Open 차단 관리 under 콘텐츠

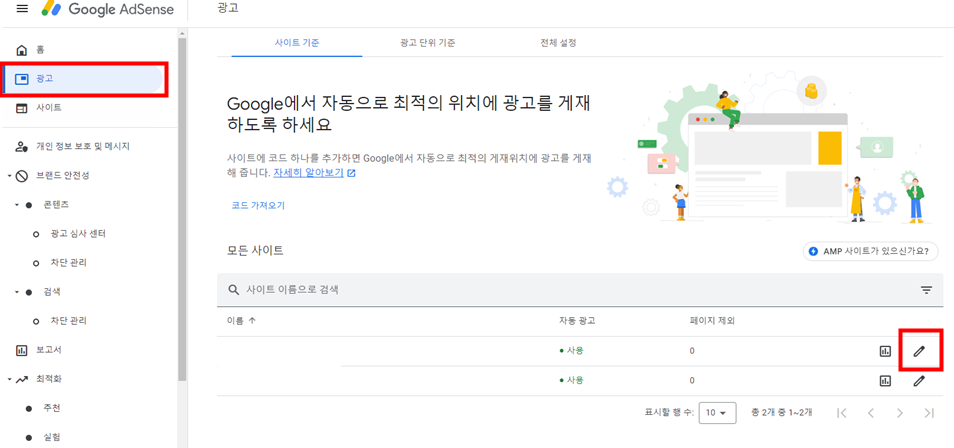pos(68,263)
